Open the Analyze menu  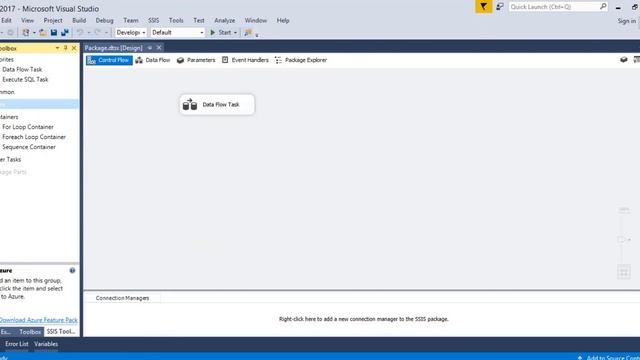click(224, 20)
